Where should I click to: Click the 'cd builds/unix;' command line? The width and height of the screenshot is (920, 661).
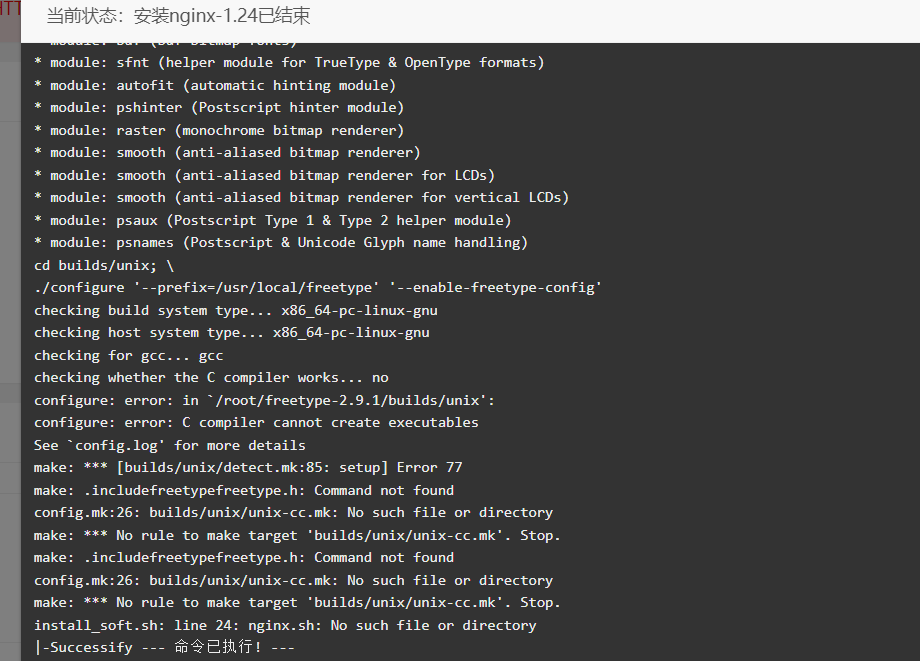104,266
